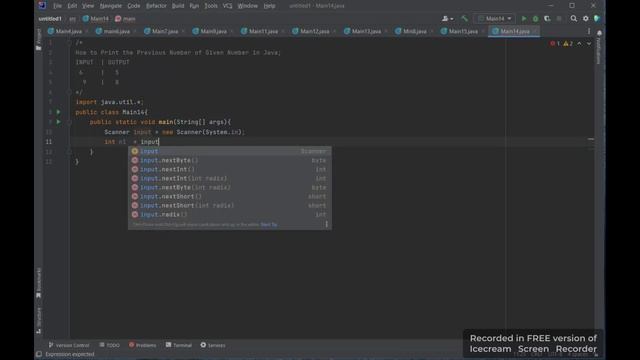Open the VCS menu

point(227,6)
